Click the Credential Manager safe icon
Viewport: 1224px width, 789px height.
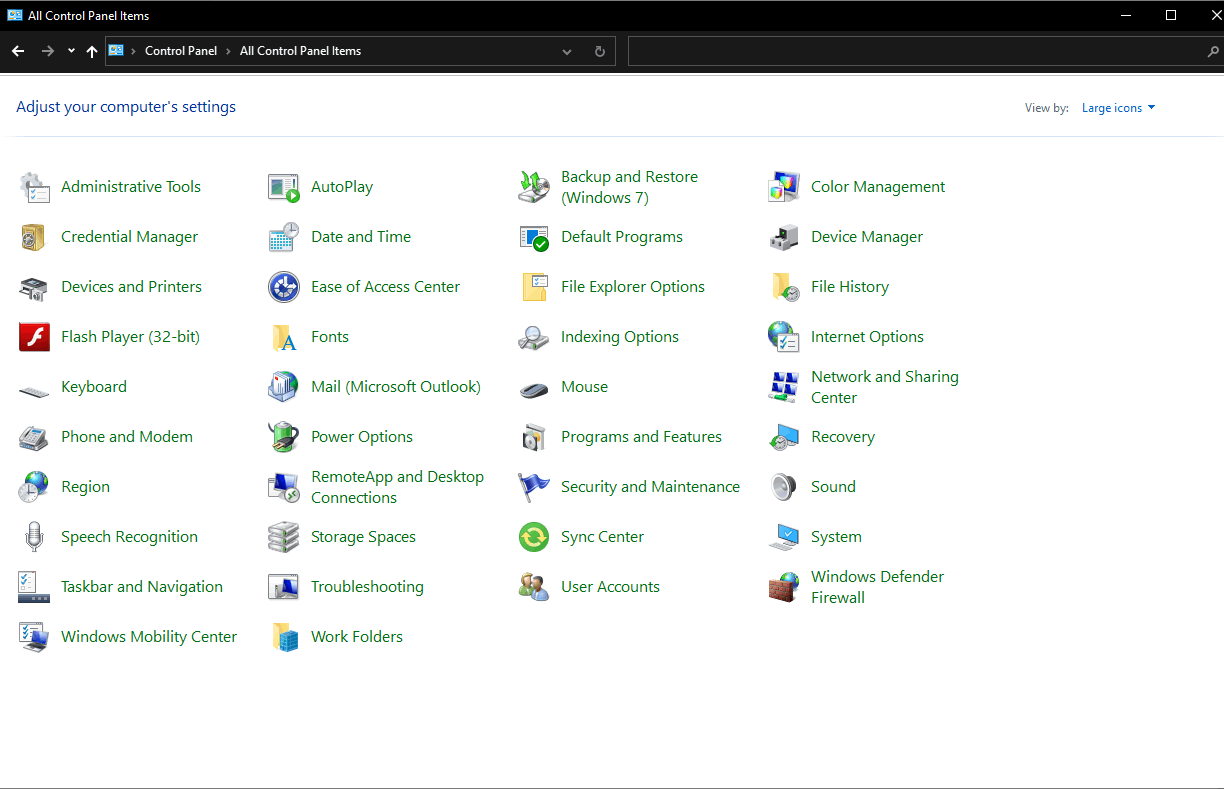tap(34, 237)
